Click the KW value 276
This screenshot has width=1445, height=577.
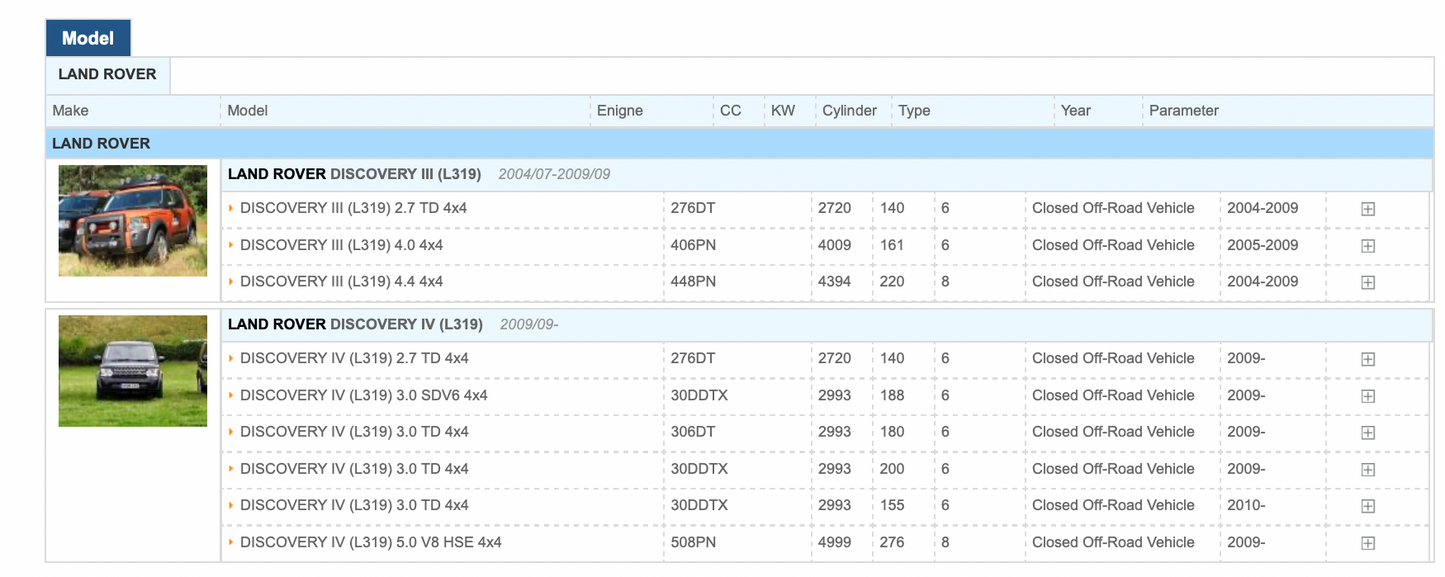(892, 542)
